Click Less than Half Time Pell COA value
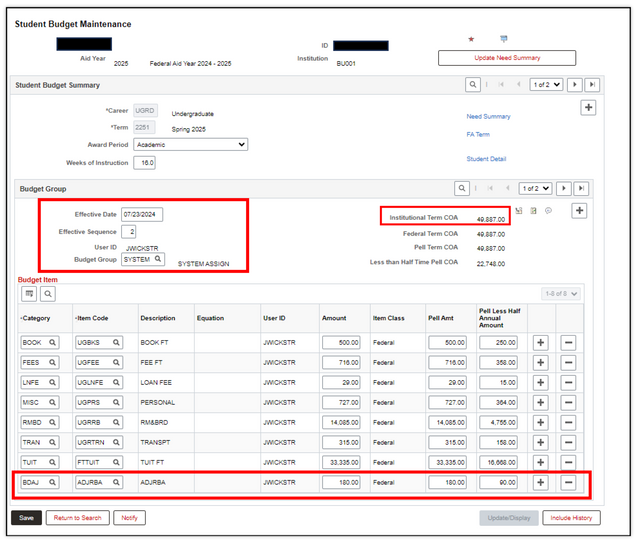 pos(491,264)
